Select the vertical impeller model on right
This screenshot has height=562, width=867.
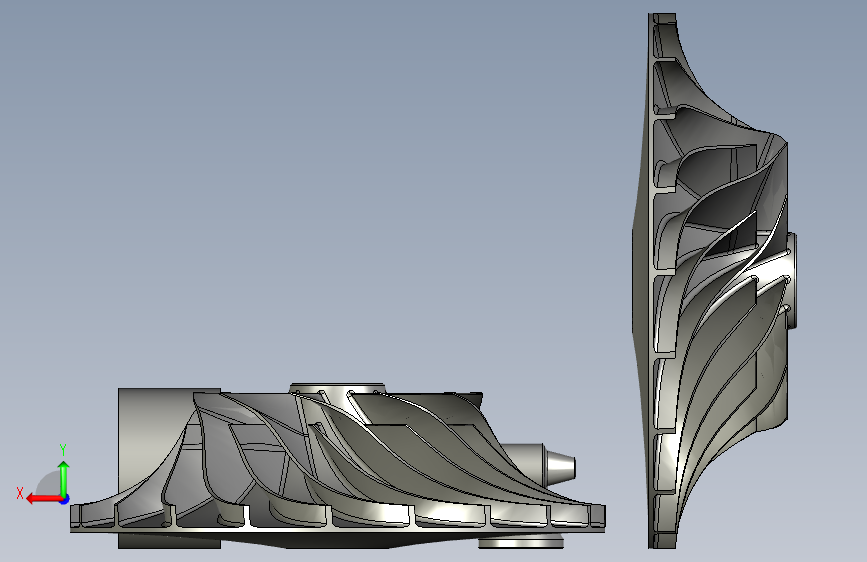pyautogui.click(x=715, y=281)
